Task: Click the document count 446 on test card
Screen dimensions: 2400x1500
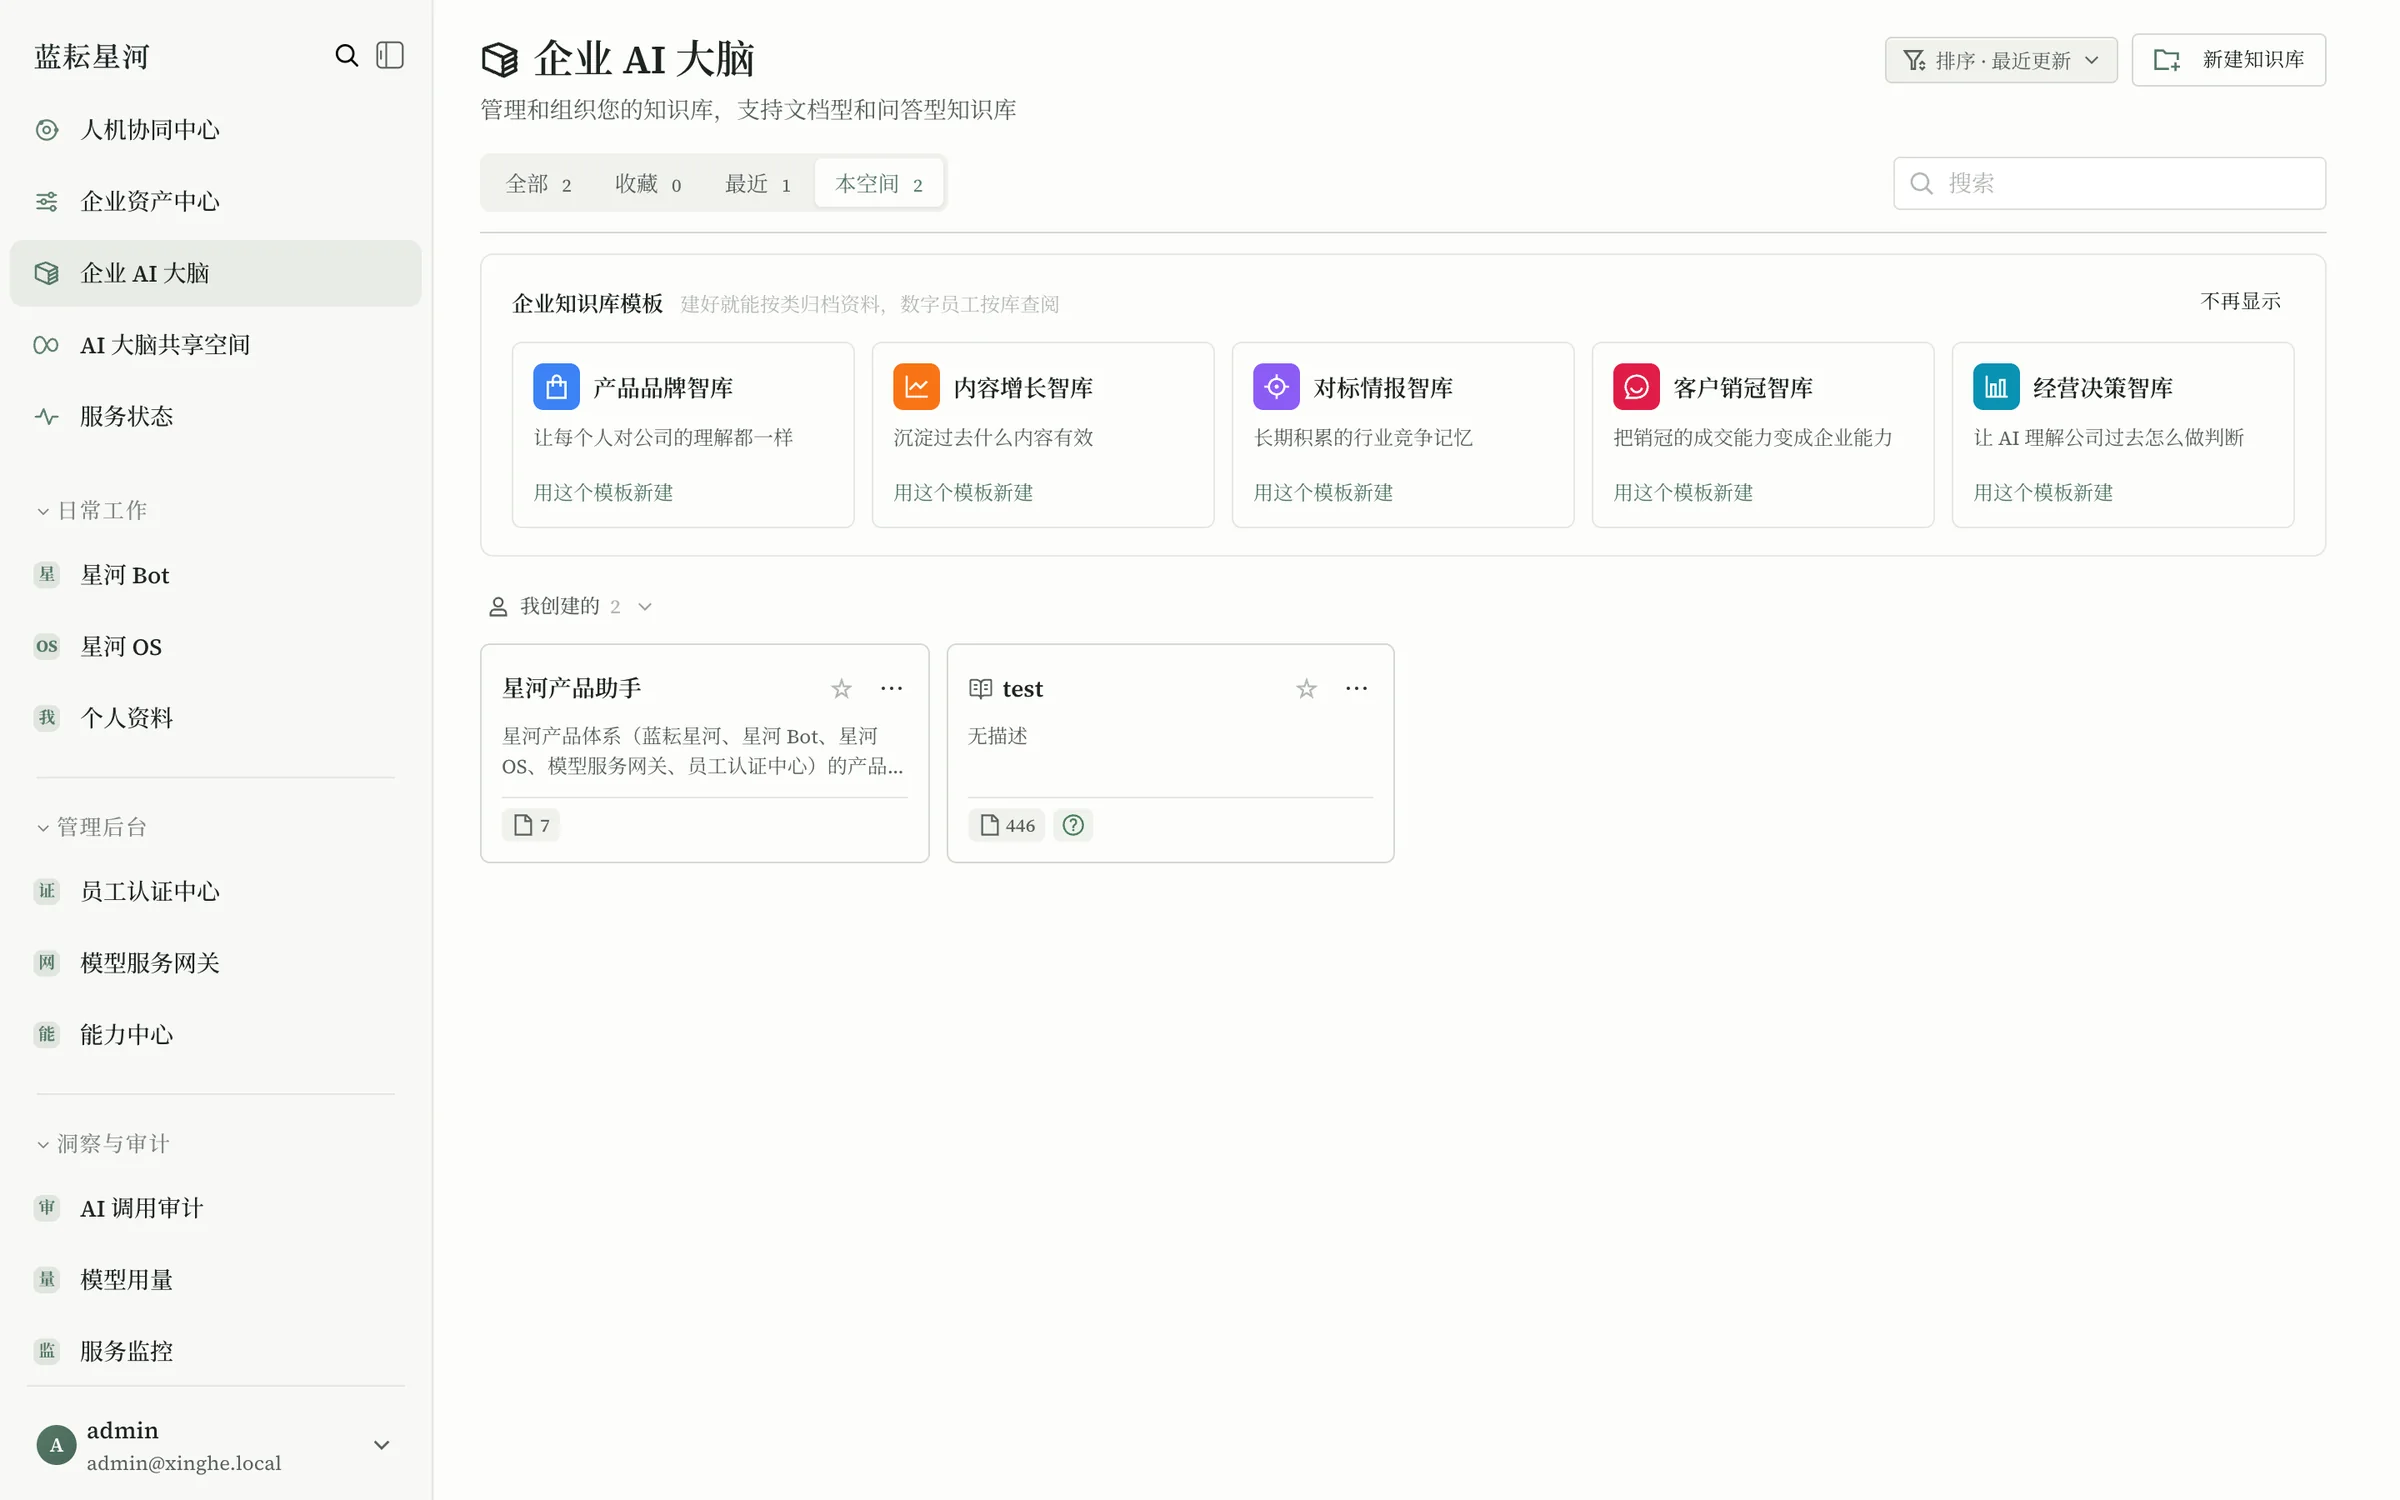Action: click(x=1007, y=825)
